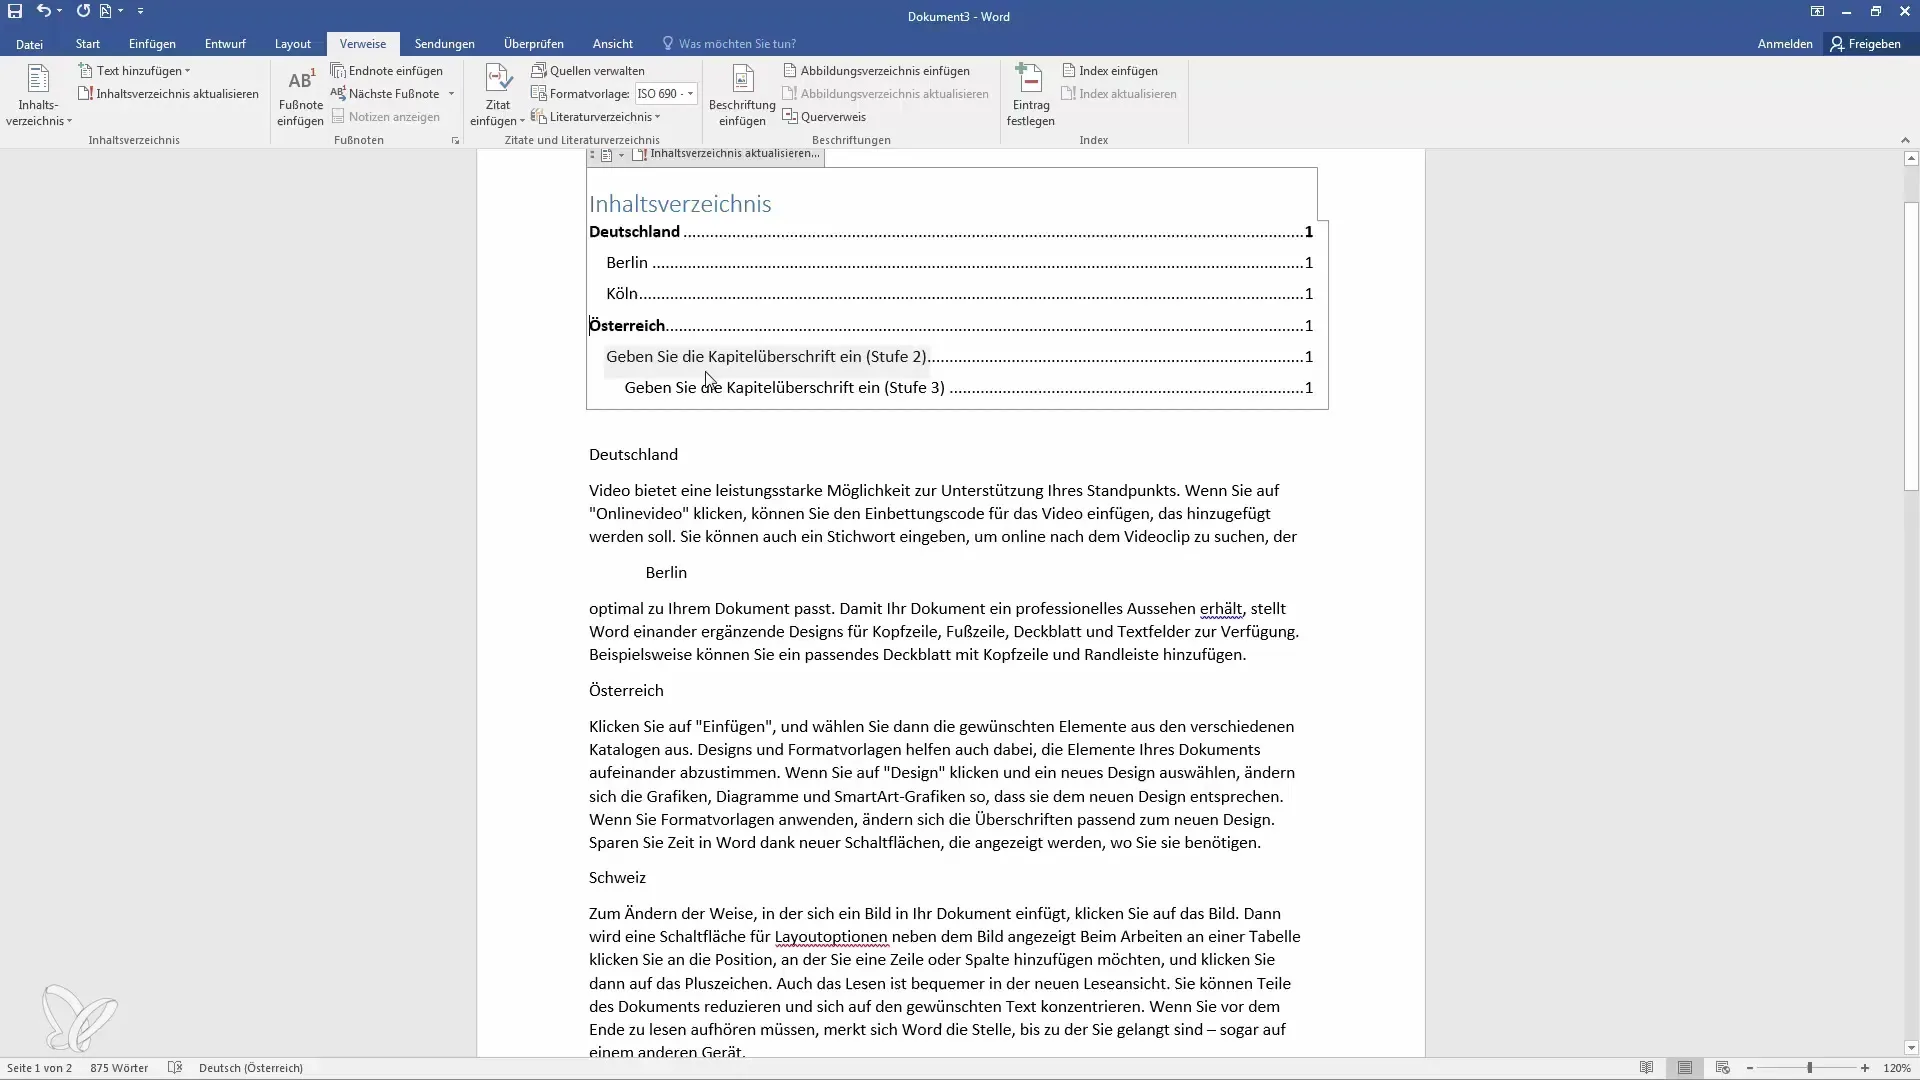Screen dimensions: 1920x1080
Task: Open the ribbon display options icon
Action: point(1817,12)
